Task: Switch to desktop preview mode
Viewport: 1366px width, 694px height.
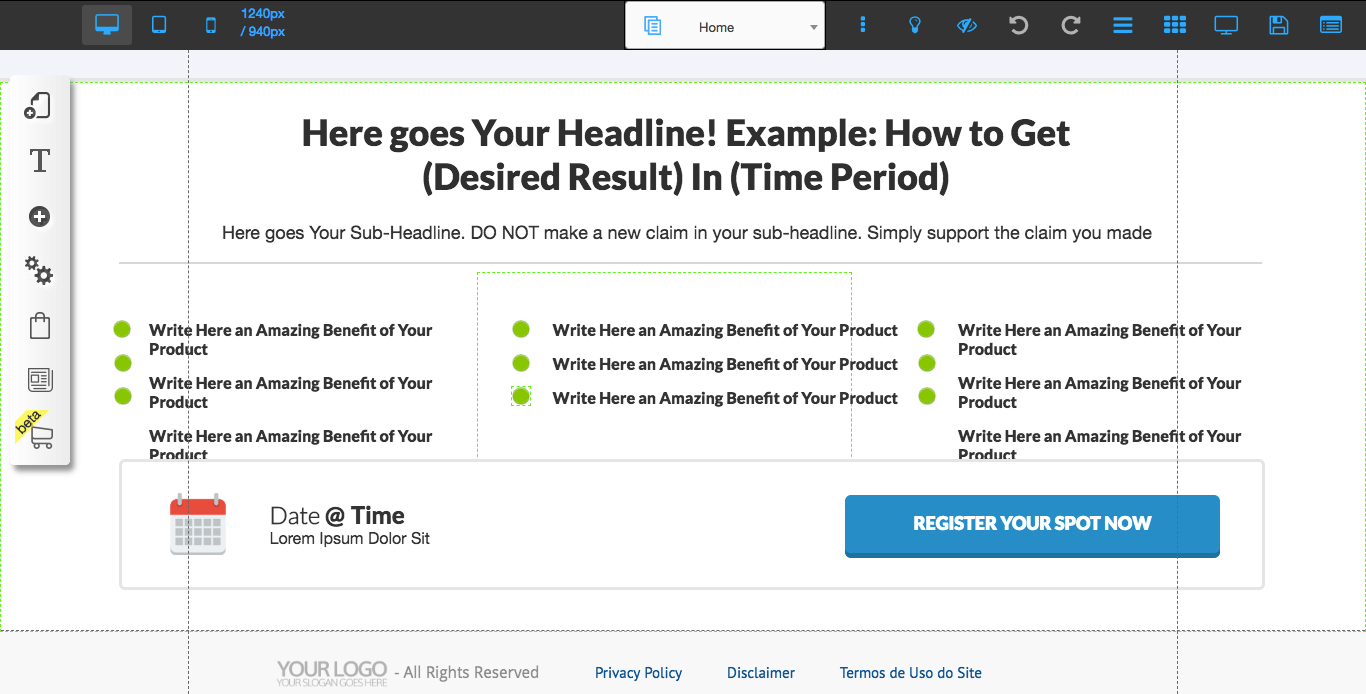Action: click(x=107, y=25)
